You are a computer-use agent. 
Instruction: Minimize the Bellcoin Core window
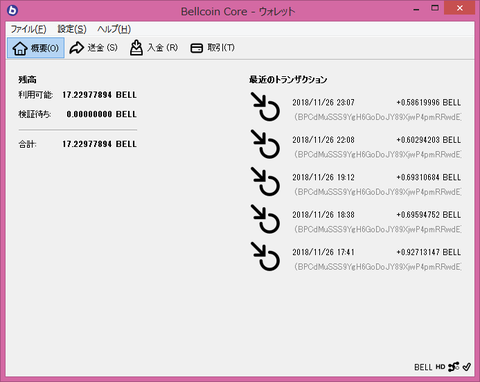(416, 9)
